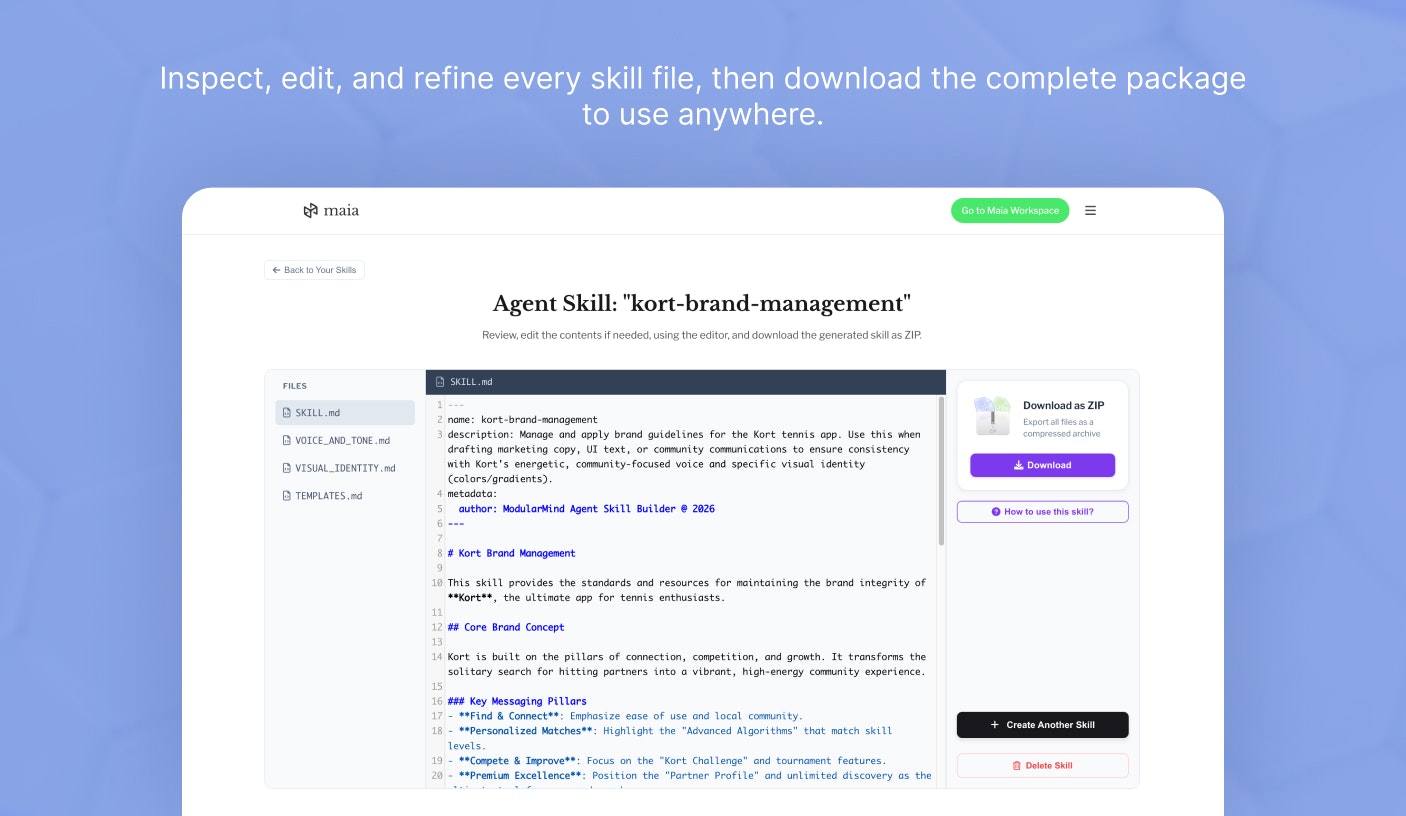Open How to use this skill help
This screenshot has width=1406, height=816.
tap(1042, 512)
